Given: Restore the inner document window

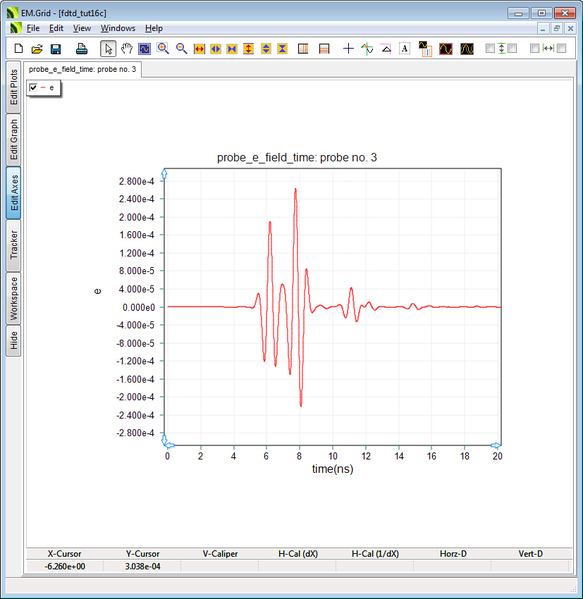Looking at the screenshot, I should click(x=557, y=28).
